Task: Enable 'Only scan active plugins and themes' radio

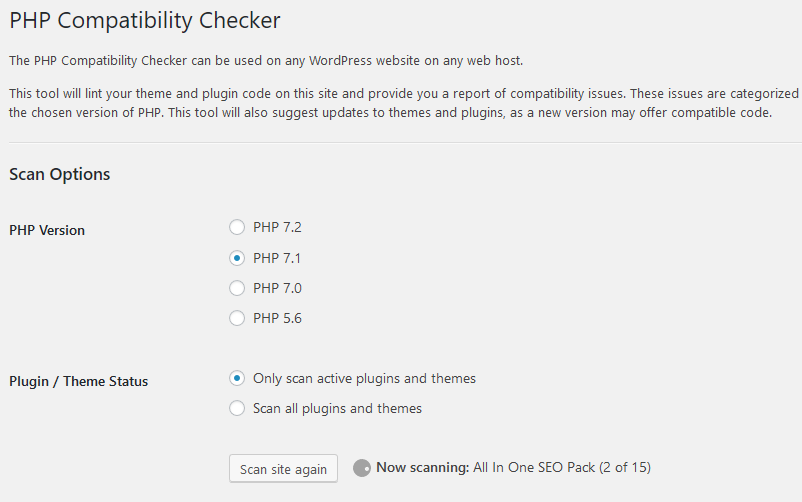Action: pos(237,378)
